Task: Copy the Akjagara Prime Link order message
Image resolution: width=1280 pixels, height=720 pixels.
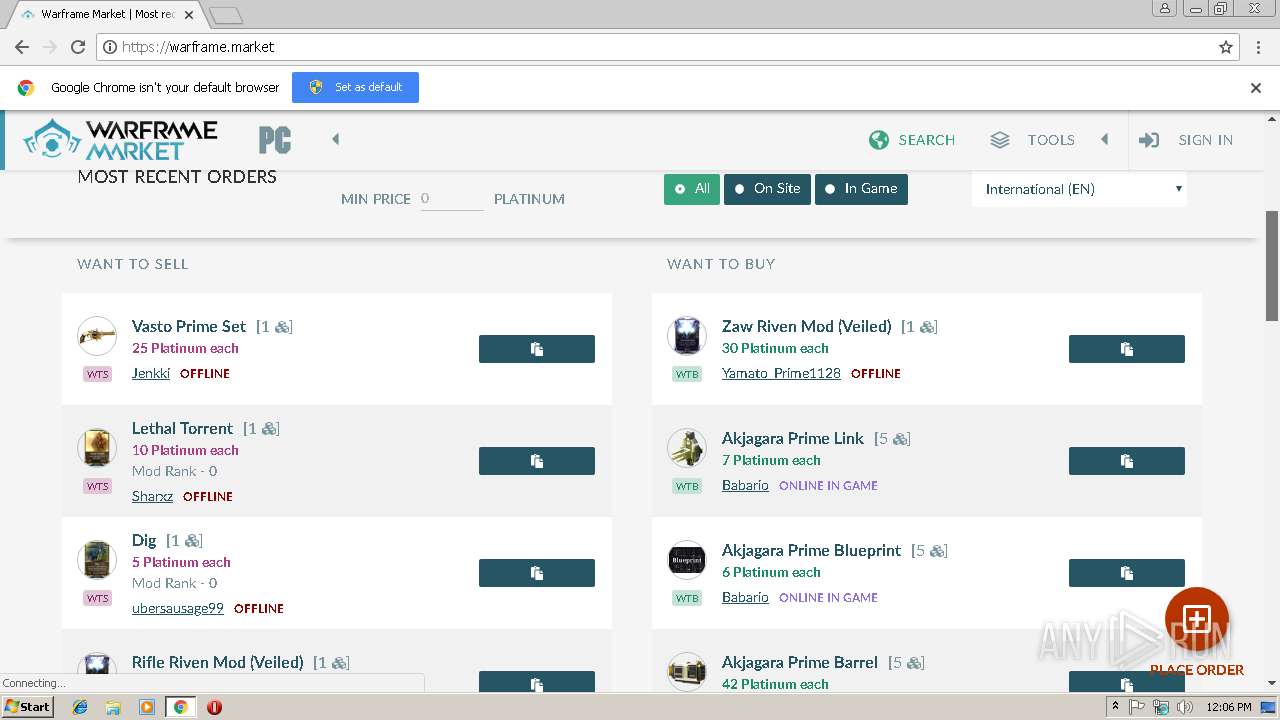Action: [1127, 461]
